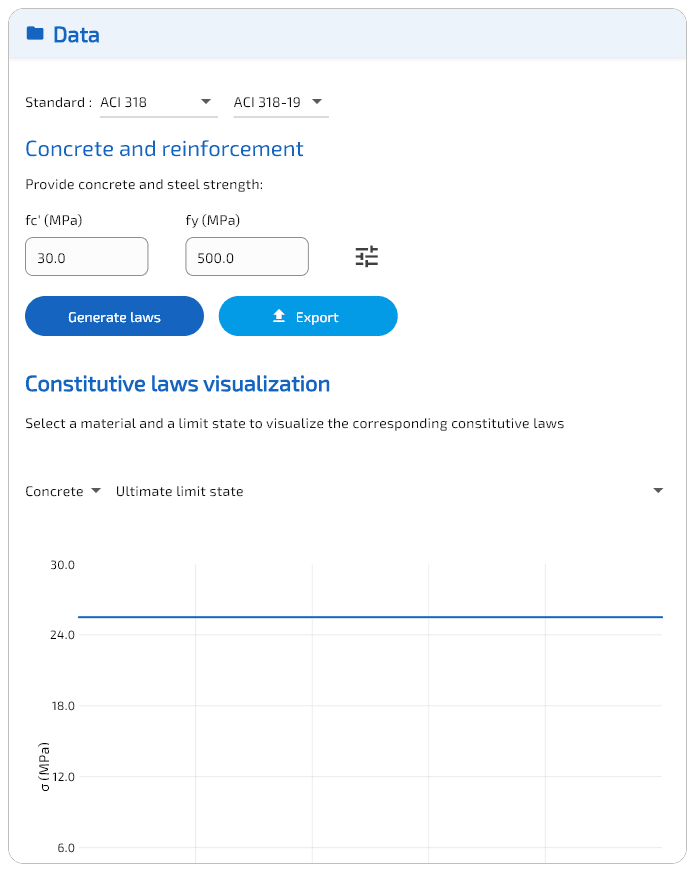Click the 30.0 y-axis tick label
The height and width of the screenshot is (869, 692).
coord(63,565)
